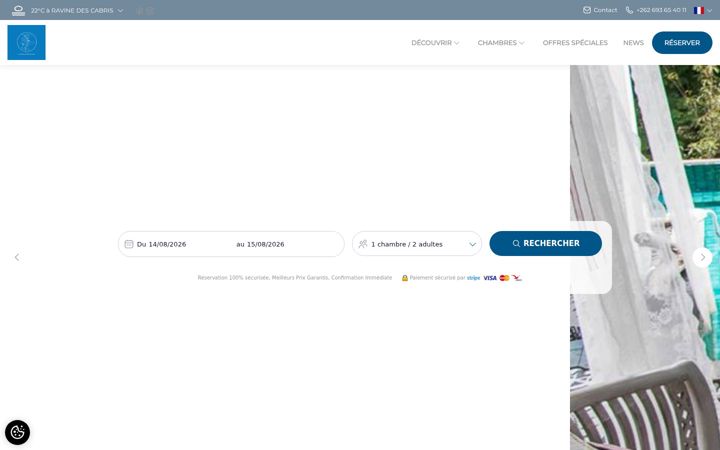This screenshot has height=450, width=720.
Task: Click the Visa card logo
Action: point(489,278)
